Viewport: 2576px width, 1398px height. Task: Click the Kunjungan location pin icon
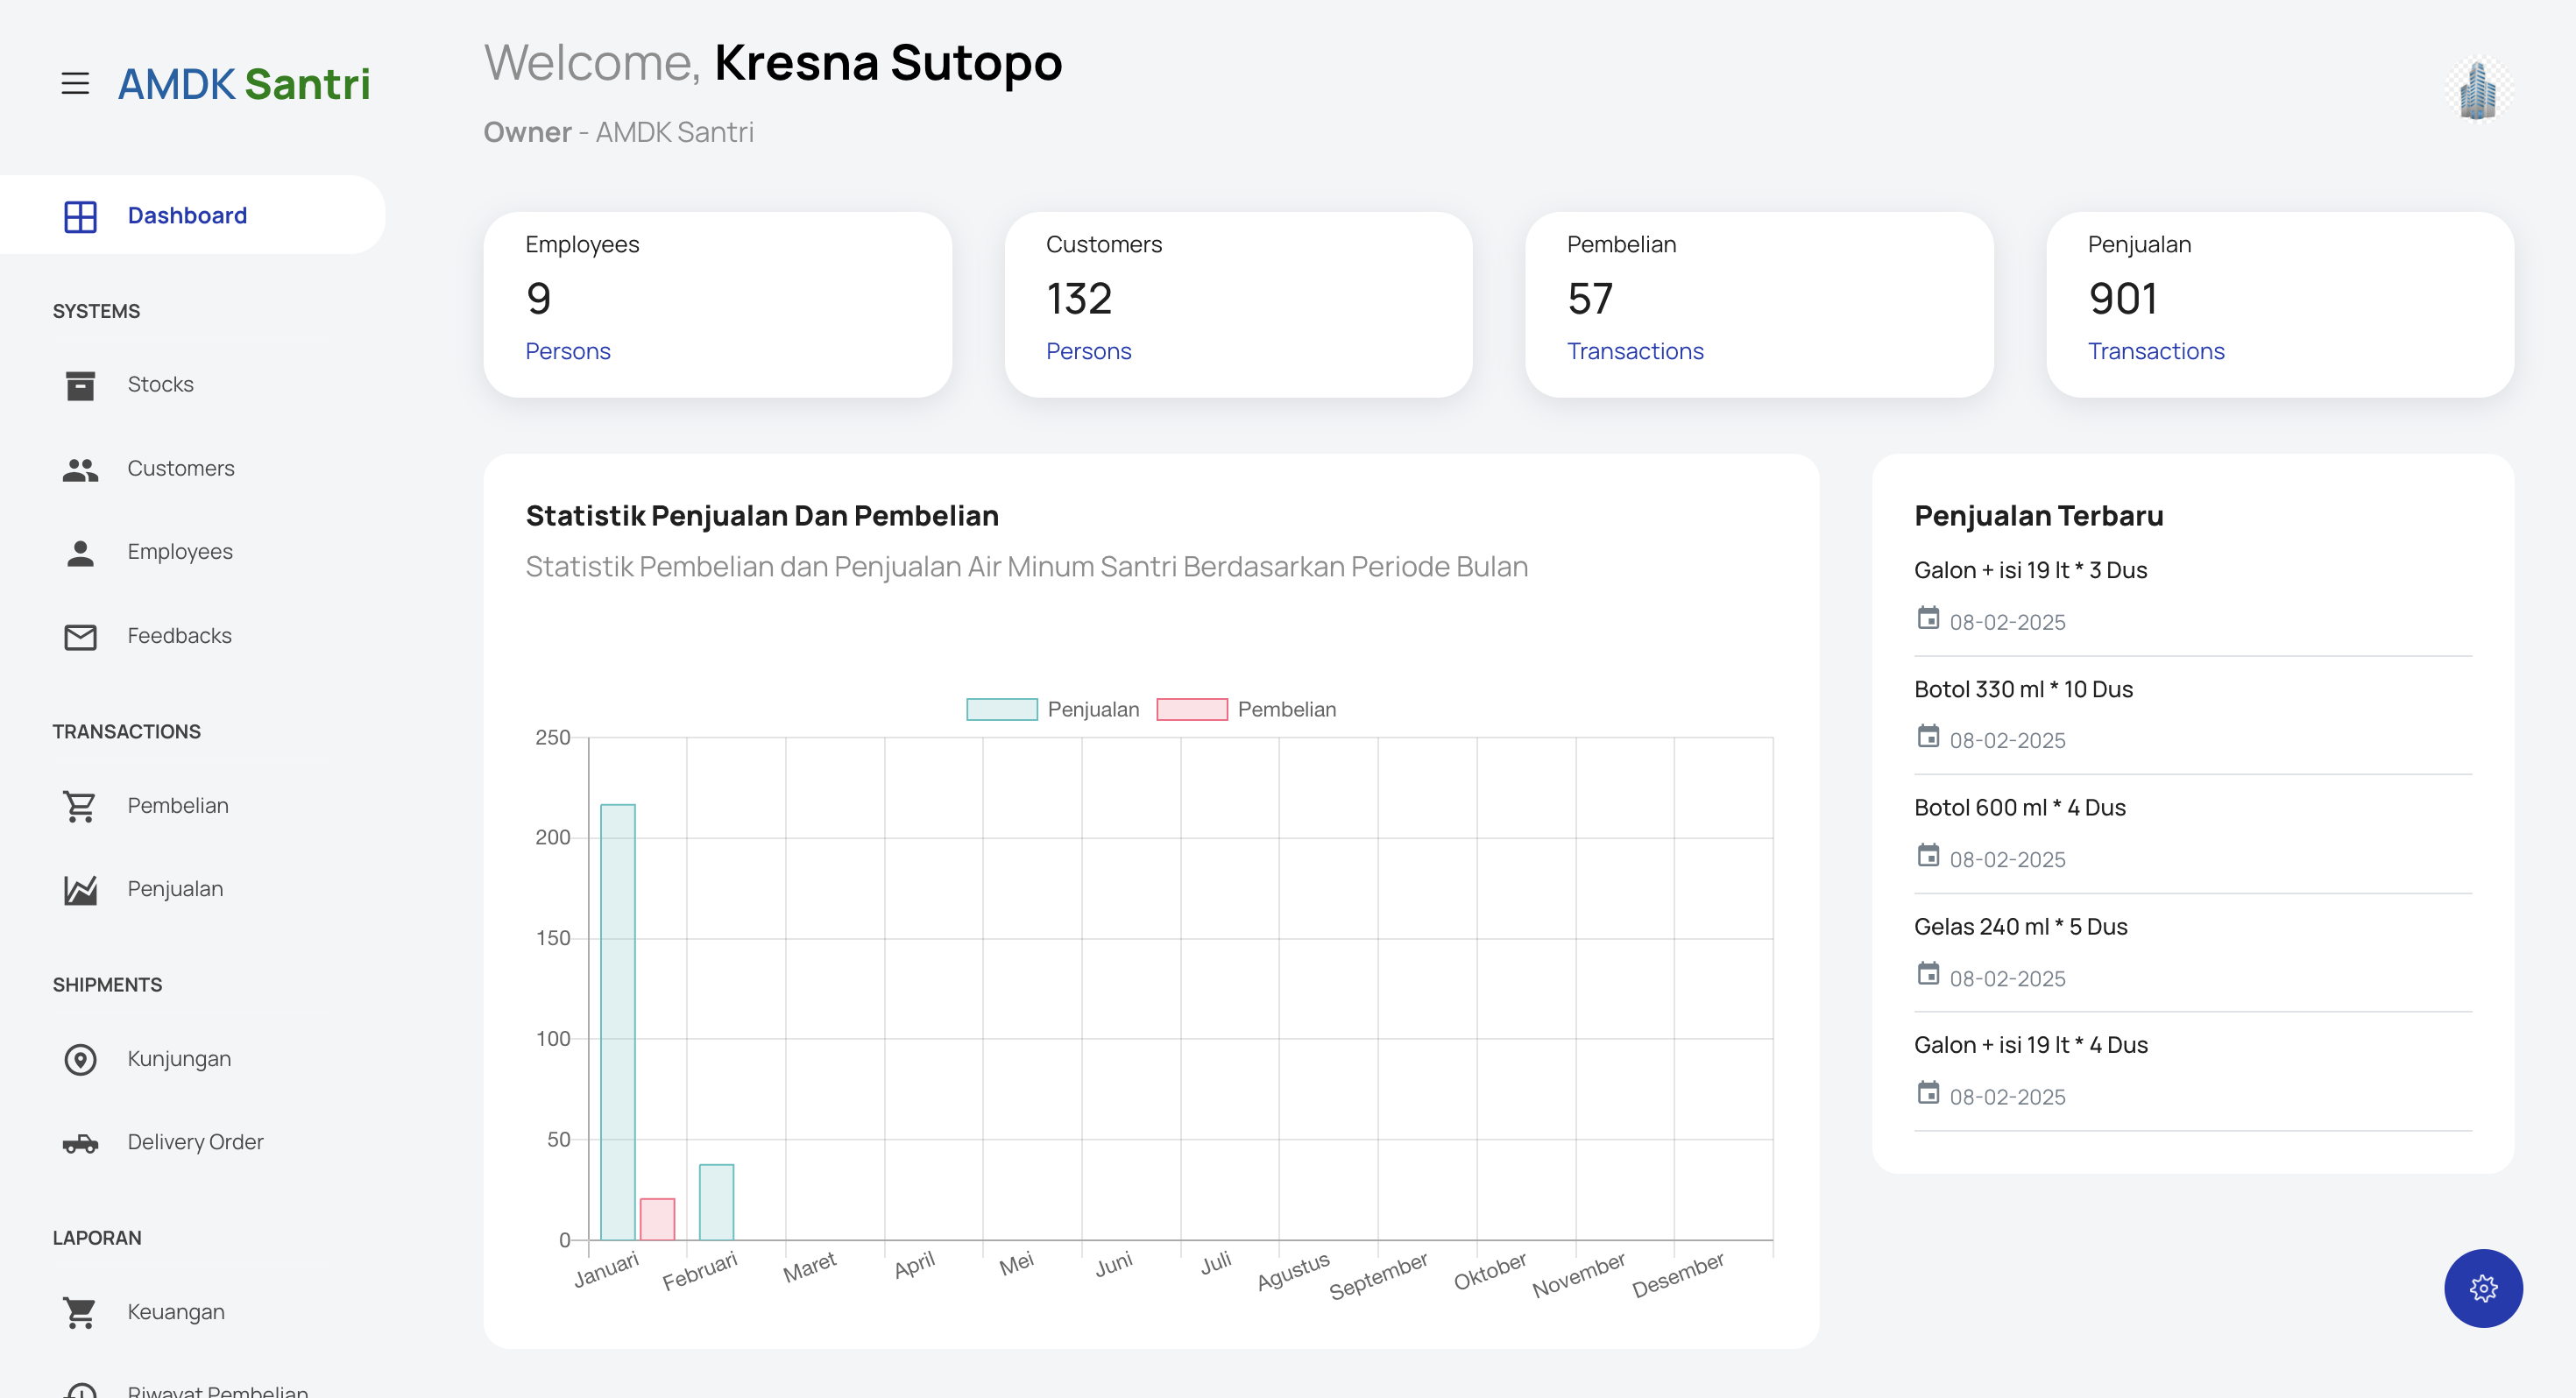pos(80,1059)
